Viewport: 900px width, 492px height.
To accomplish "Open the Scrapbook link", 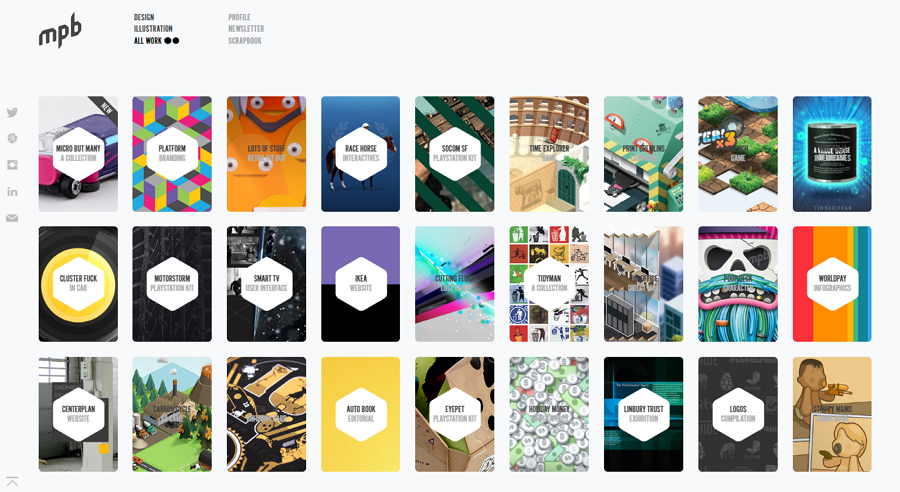I will pos(245,41).
